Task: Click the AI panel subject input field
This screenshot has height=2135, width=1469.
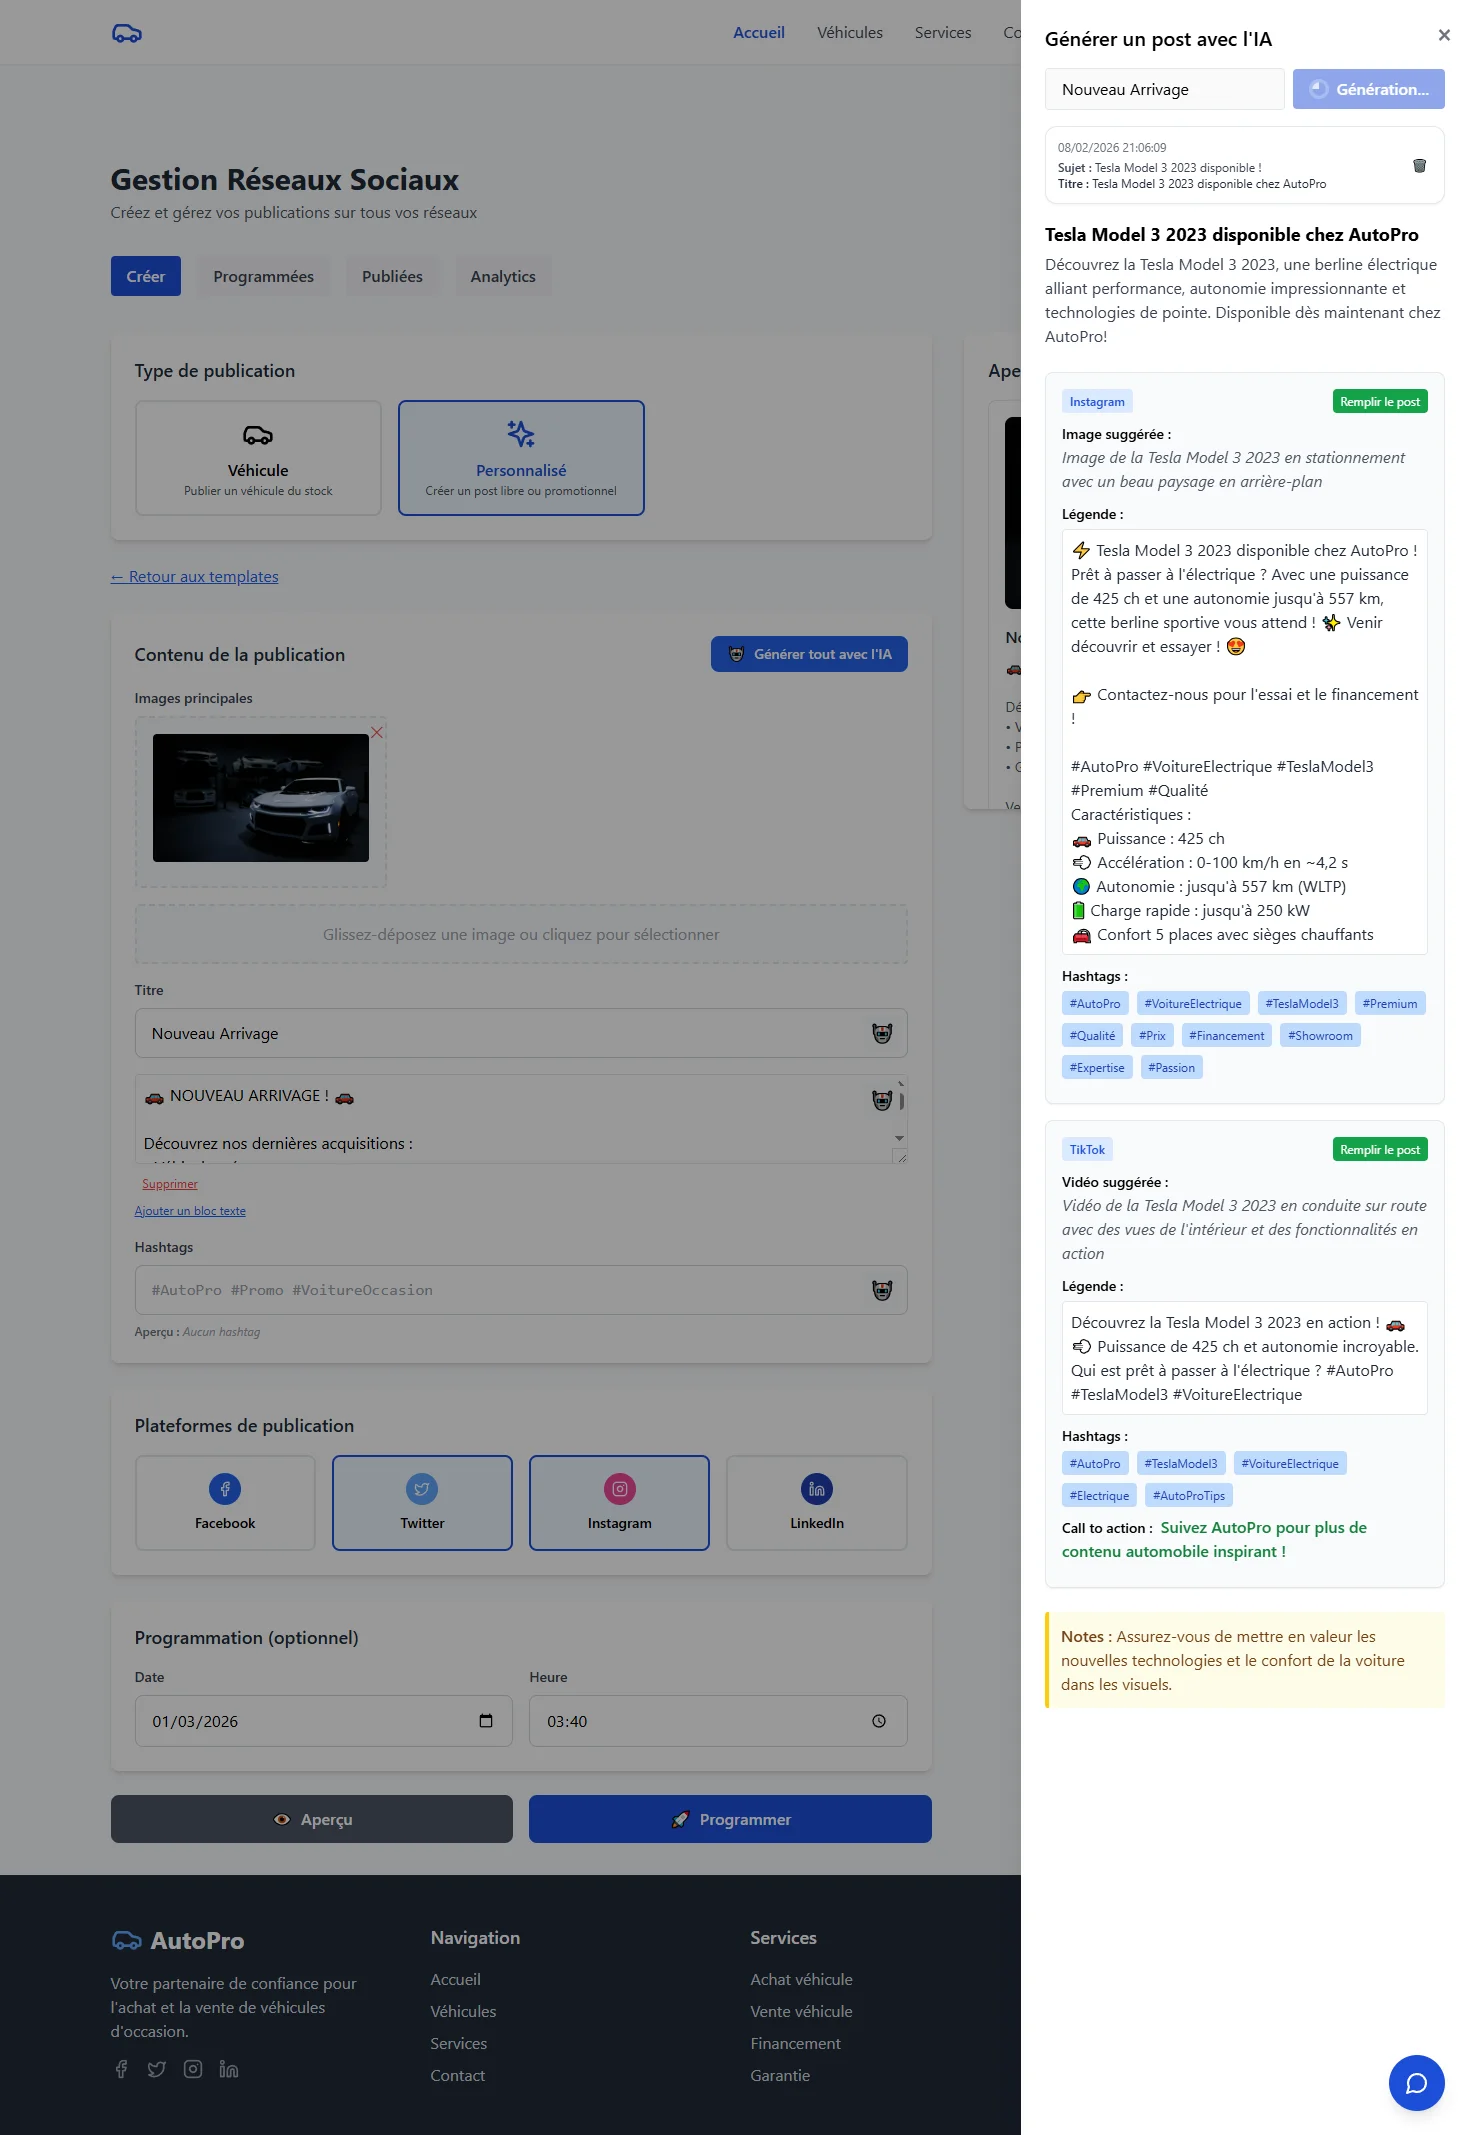Action: click(1165, 89)
